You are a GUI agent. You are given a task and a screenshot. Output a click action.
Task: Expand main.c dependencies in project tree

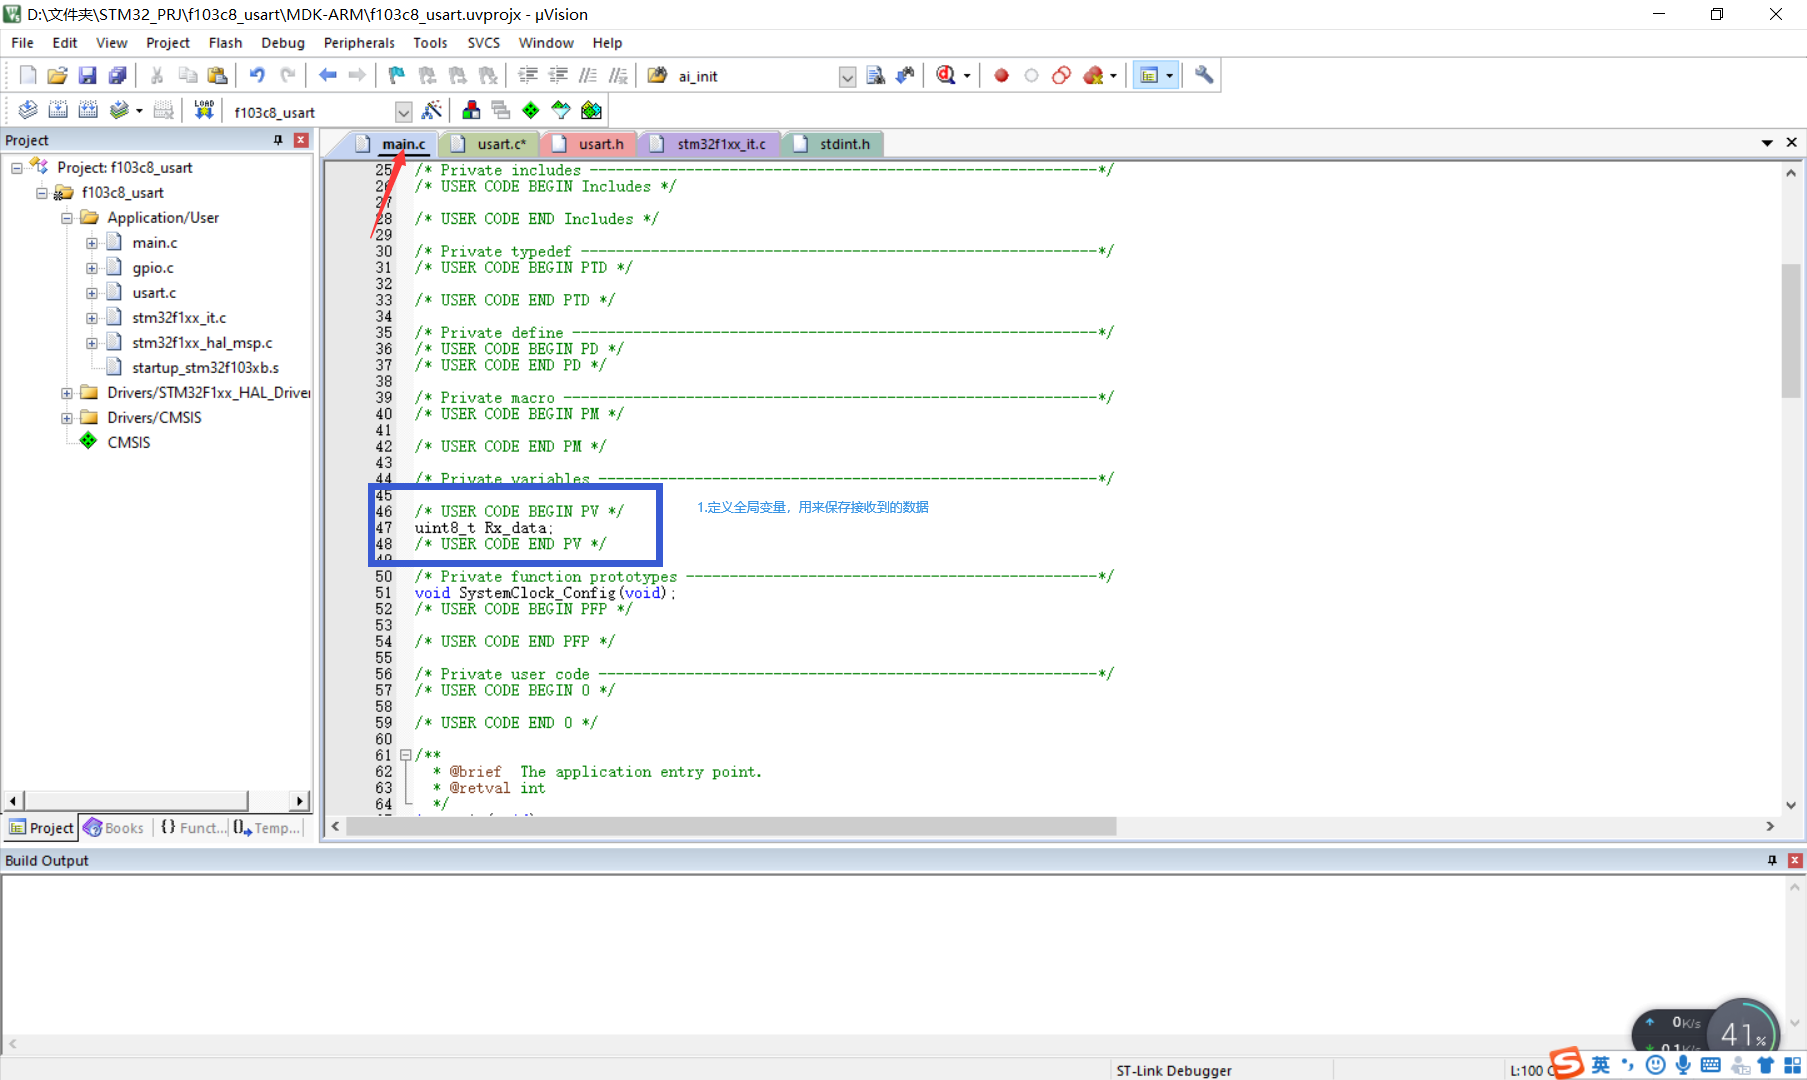92,243
